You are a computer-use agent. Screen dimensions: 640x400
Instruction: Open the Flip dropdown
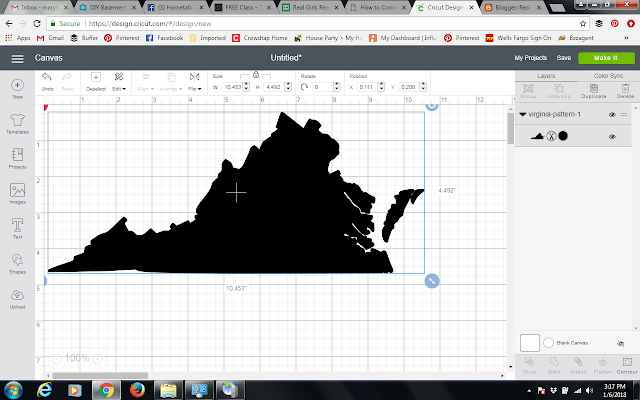[x=194, y=81]
